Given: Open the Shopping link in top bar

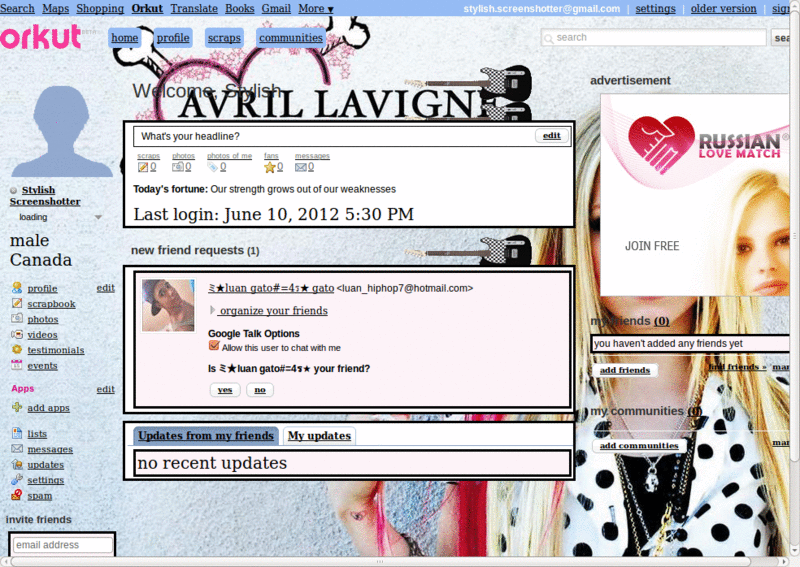Looking at the screenshot, I should 100,9.
